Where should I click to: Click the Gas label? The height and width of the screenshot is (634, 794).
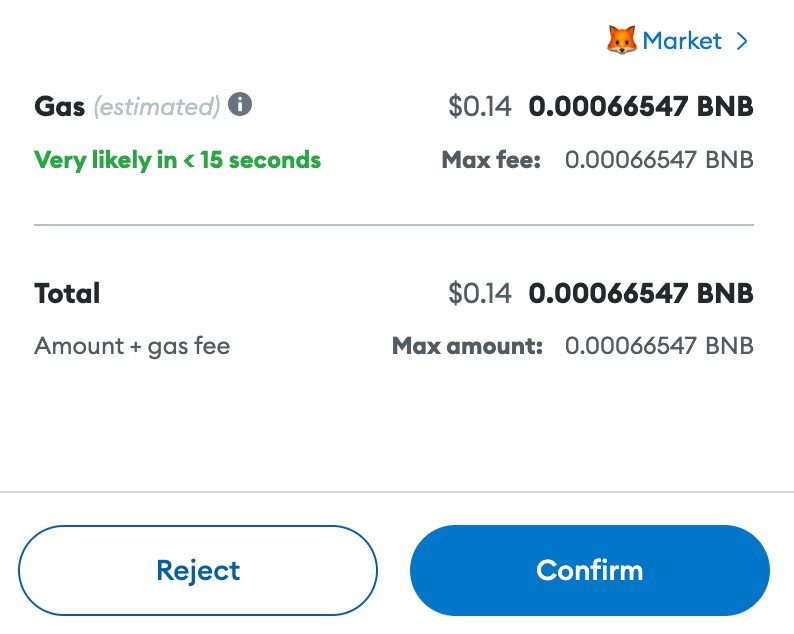pyautogui.click(x=59, y=106)
